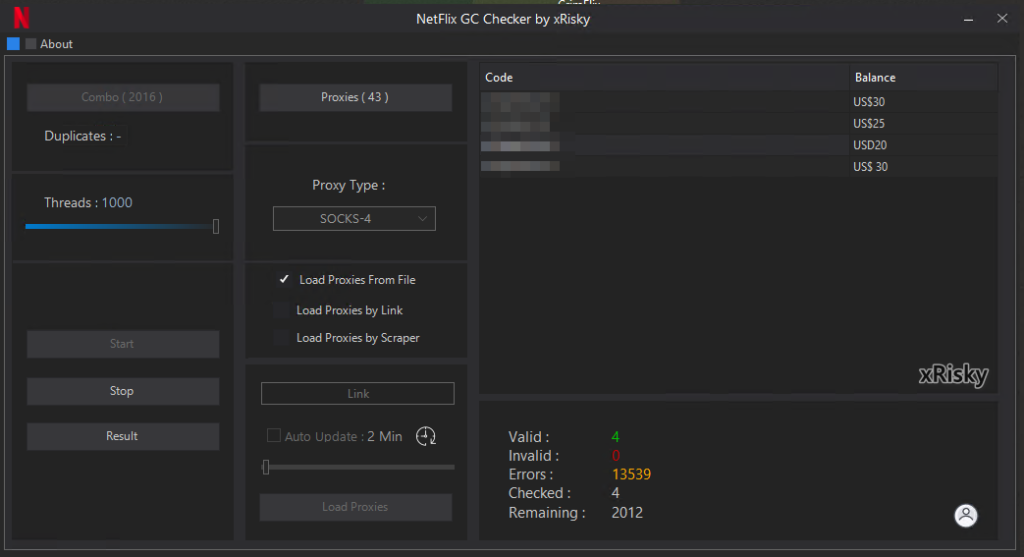Minimize the NetFlix GC Checker window
The height and width of the screenshot is (557, 1024).
pos(968,19)
